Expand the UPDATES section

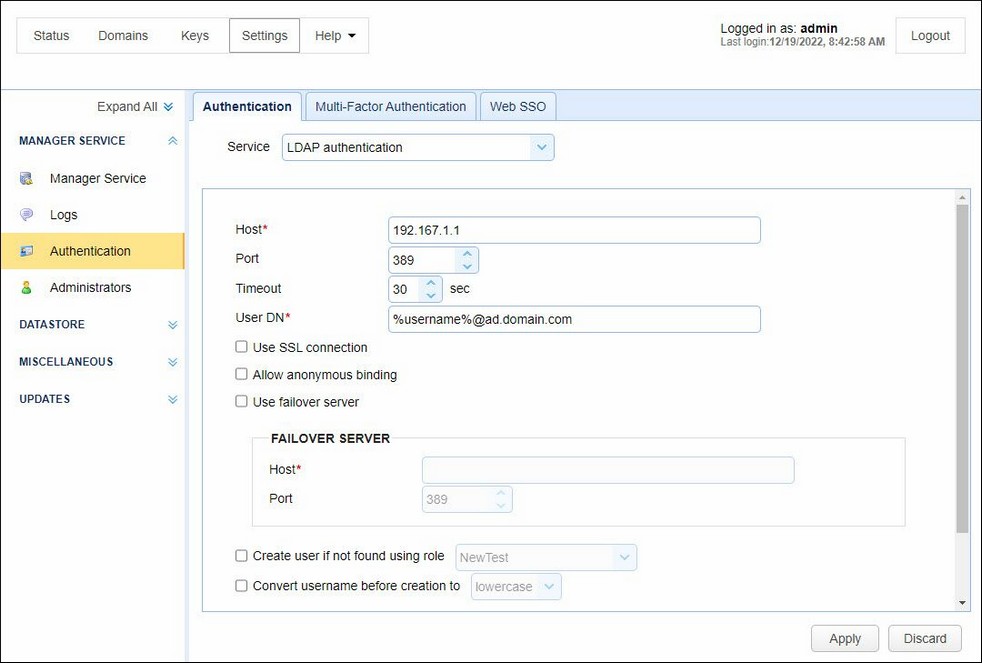173,399
